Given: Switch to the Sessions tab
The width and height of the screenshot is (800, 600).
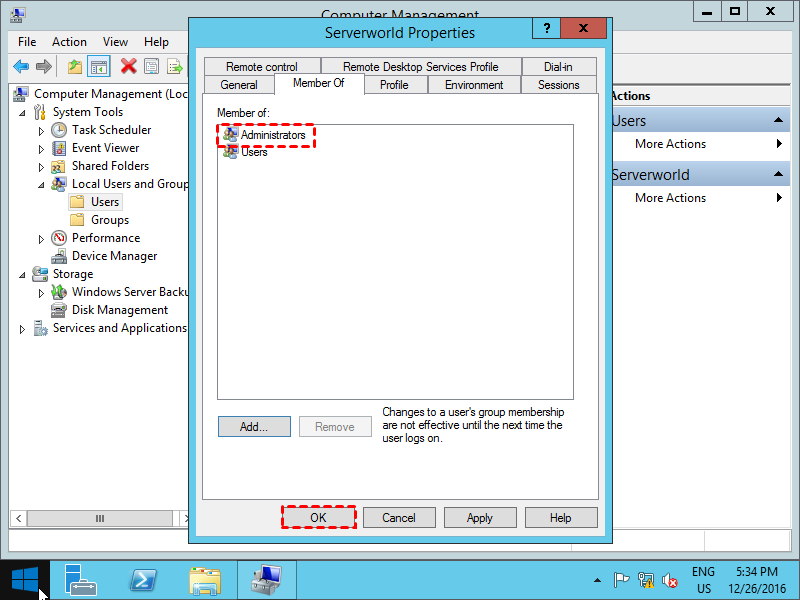Looking at the screenshot, I should 559,85.
